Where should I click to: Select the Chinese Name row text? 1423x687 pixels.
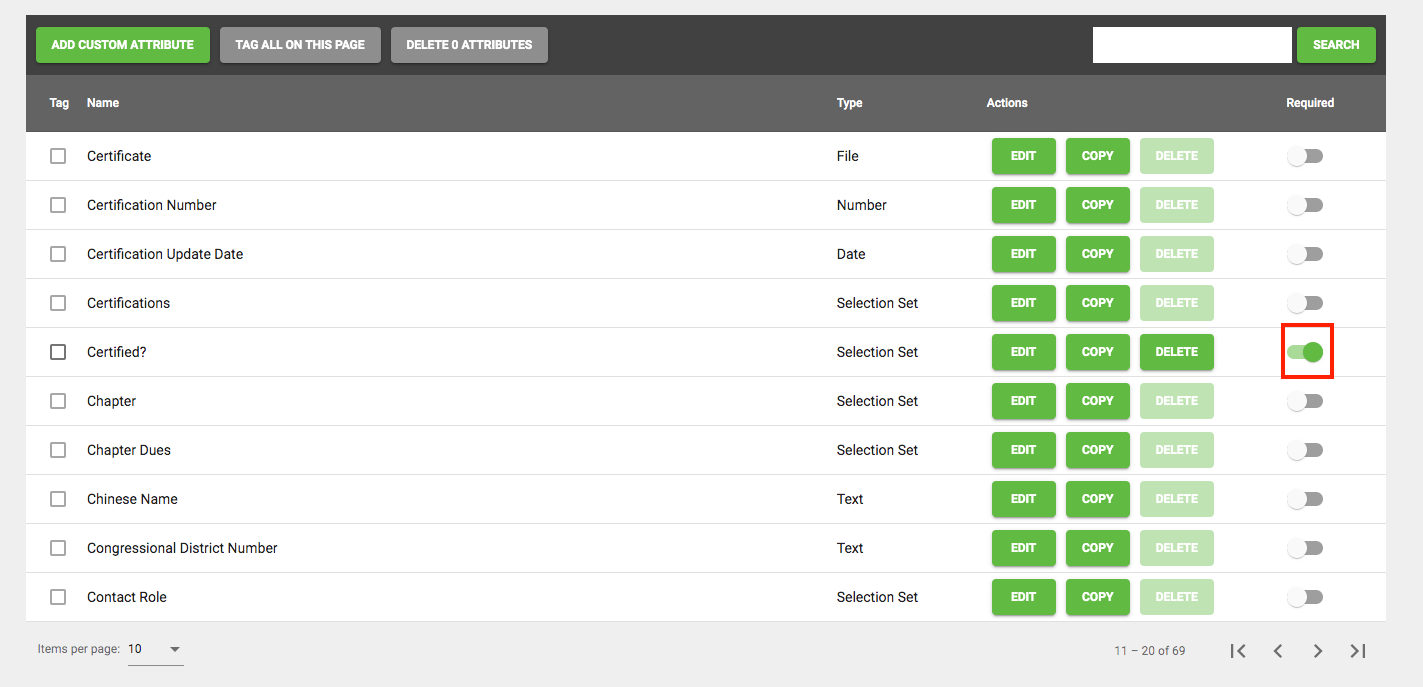coord(132,499)
